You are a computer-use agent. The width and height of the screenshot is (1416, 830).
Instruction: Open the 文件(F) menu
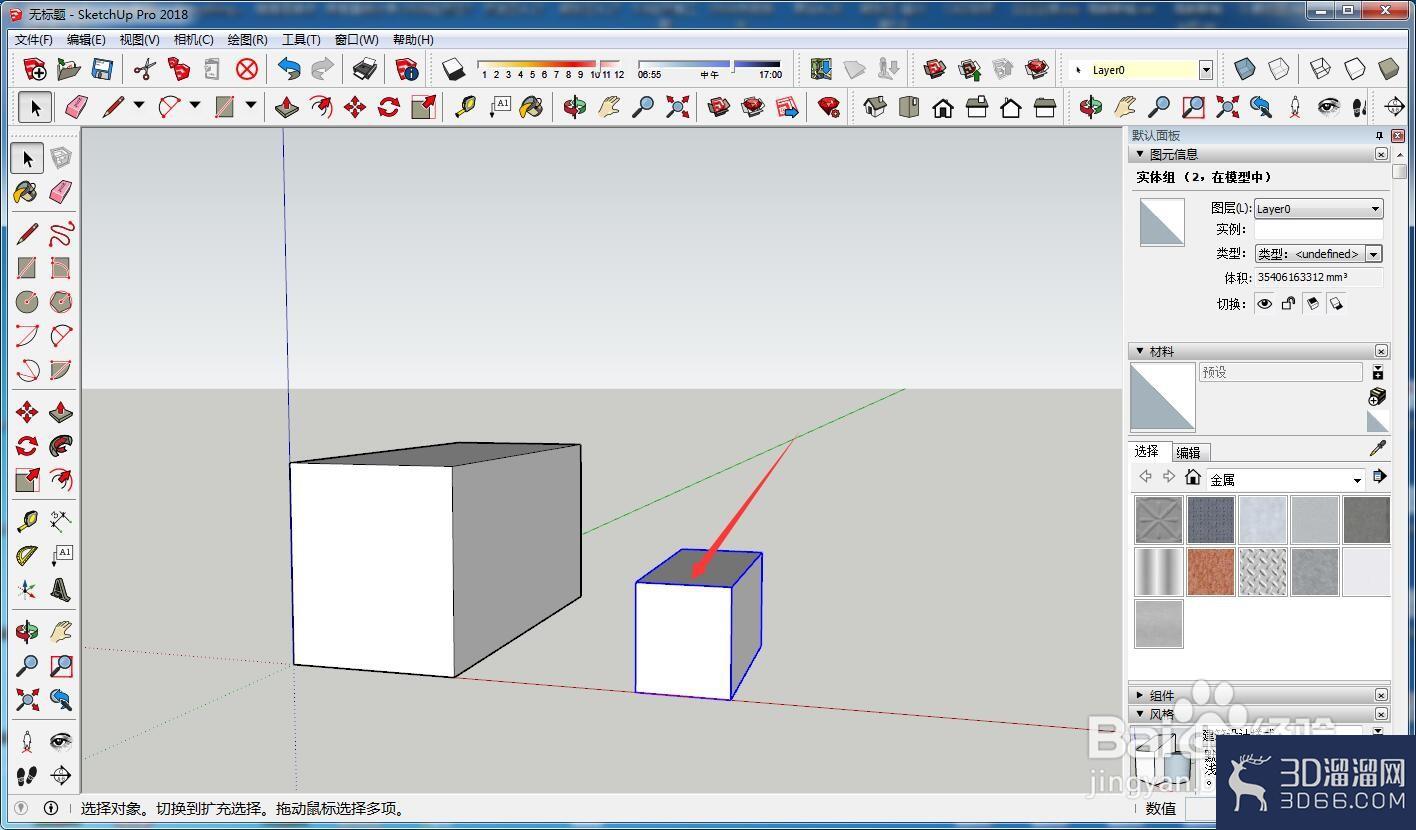tap(34, 40)
